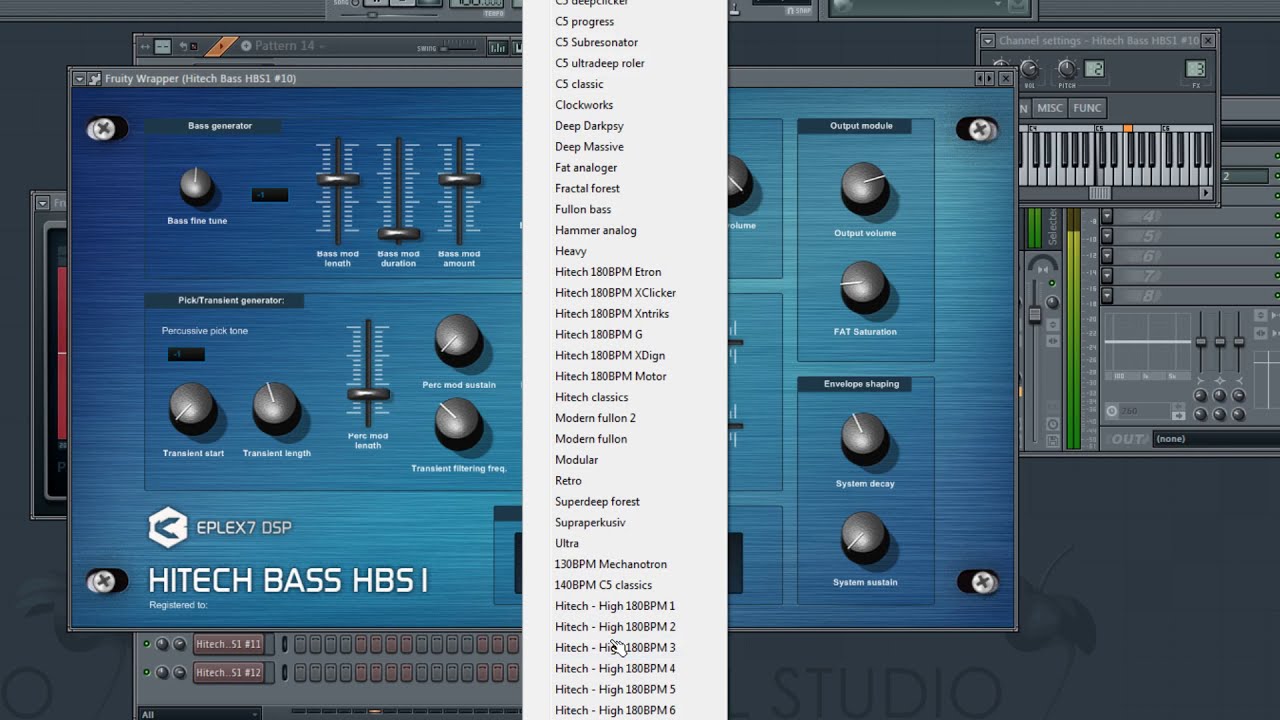Select previous preset arrow in Fruity Wrapper

click(980, 78)
